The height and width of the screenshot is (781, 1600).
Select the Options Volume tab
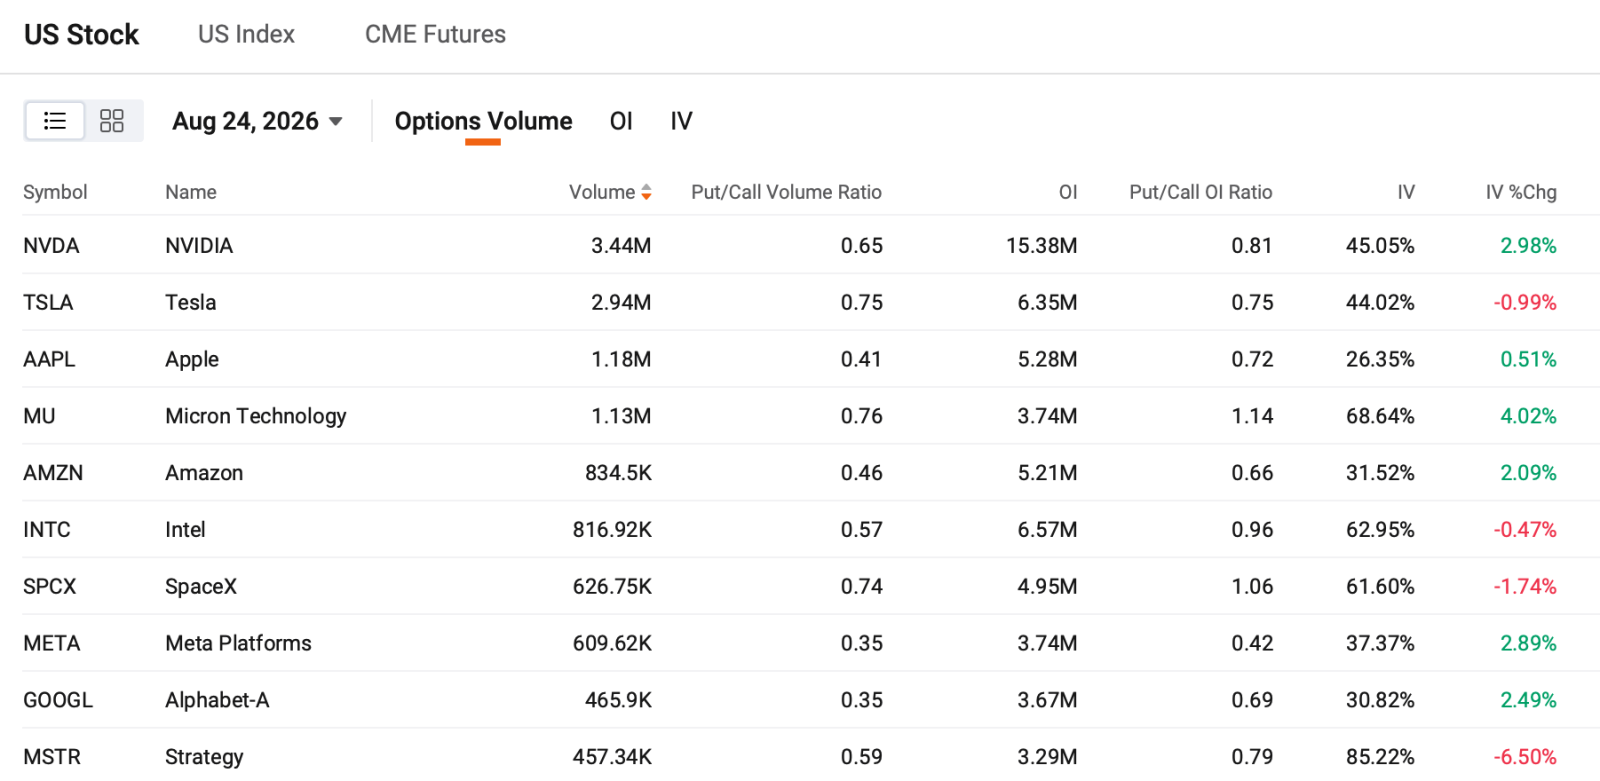(483, 121)
